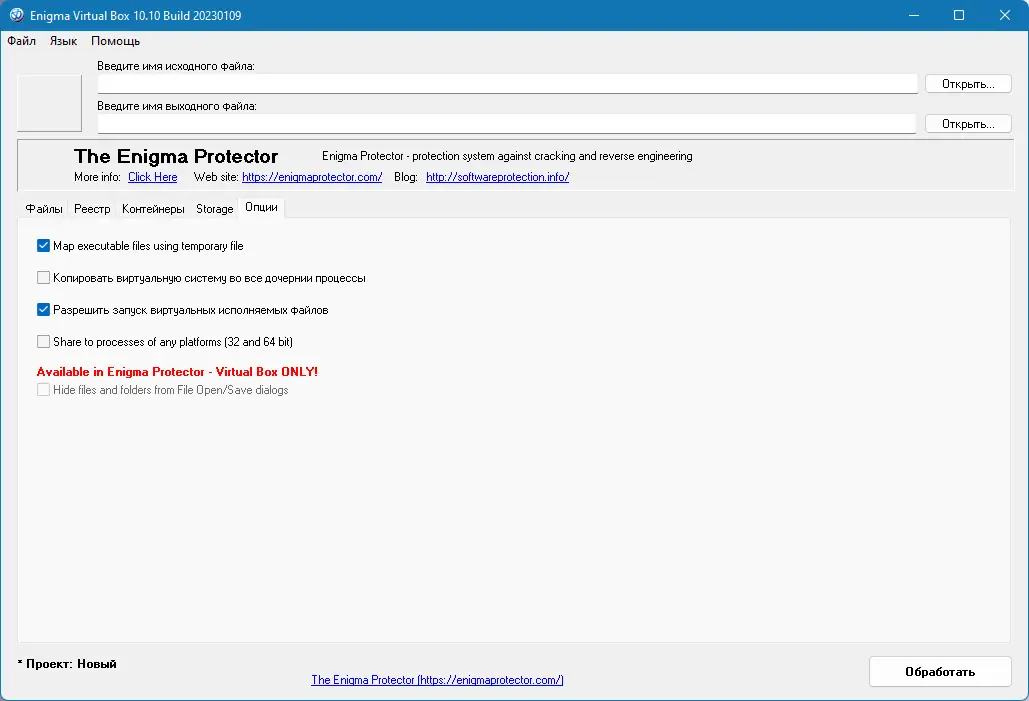The width and height of the screenshot is (1029, 701).
Task: Open the Файл menu
Action: coord(22,41)
